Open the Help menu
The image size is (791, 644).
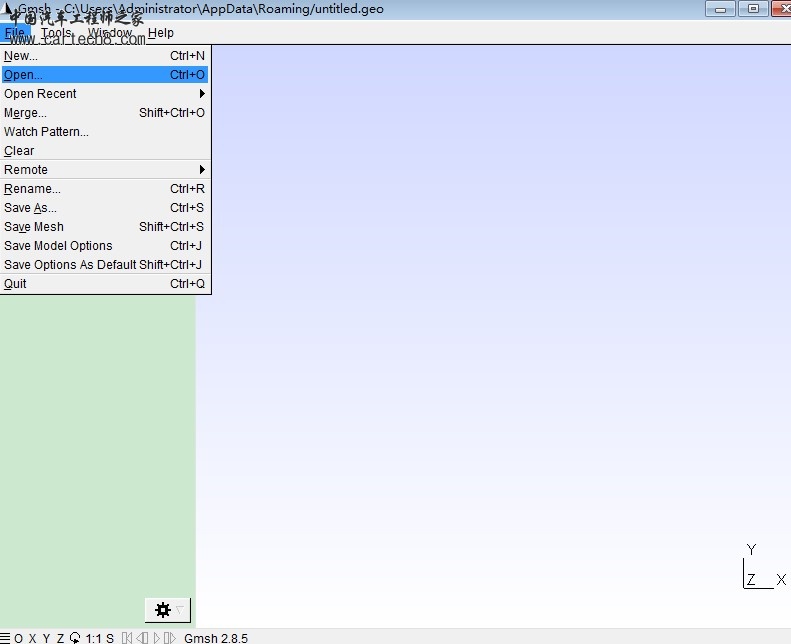pos(160,33)
